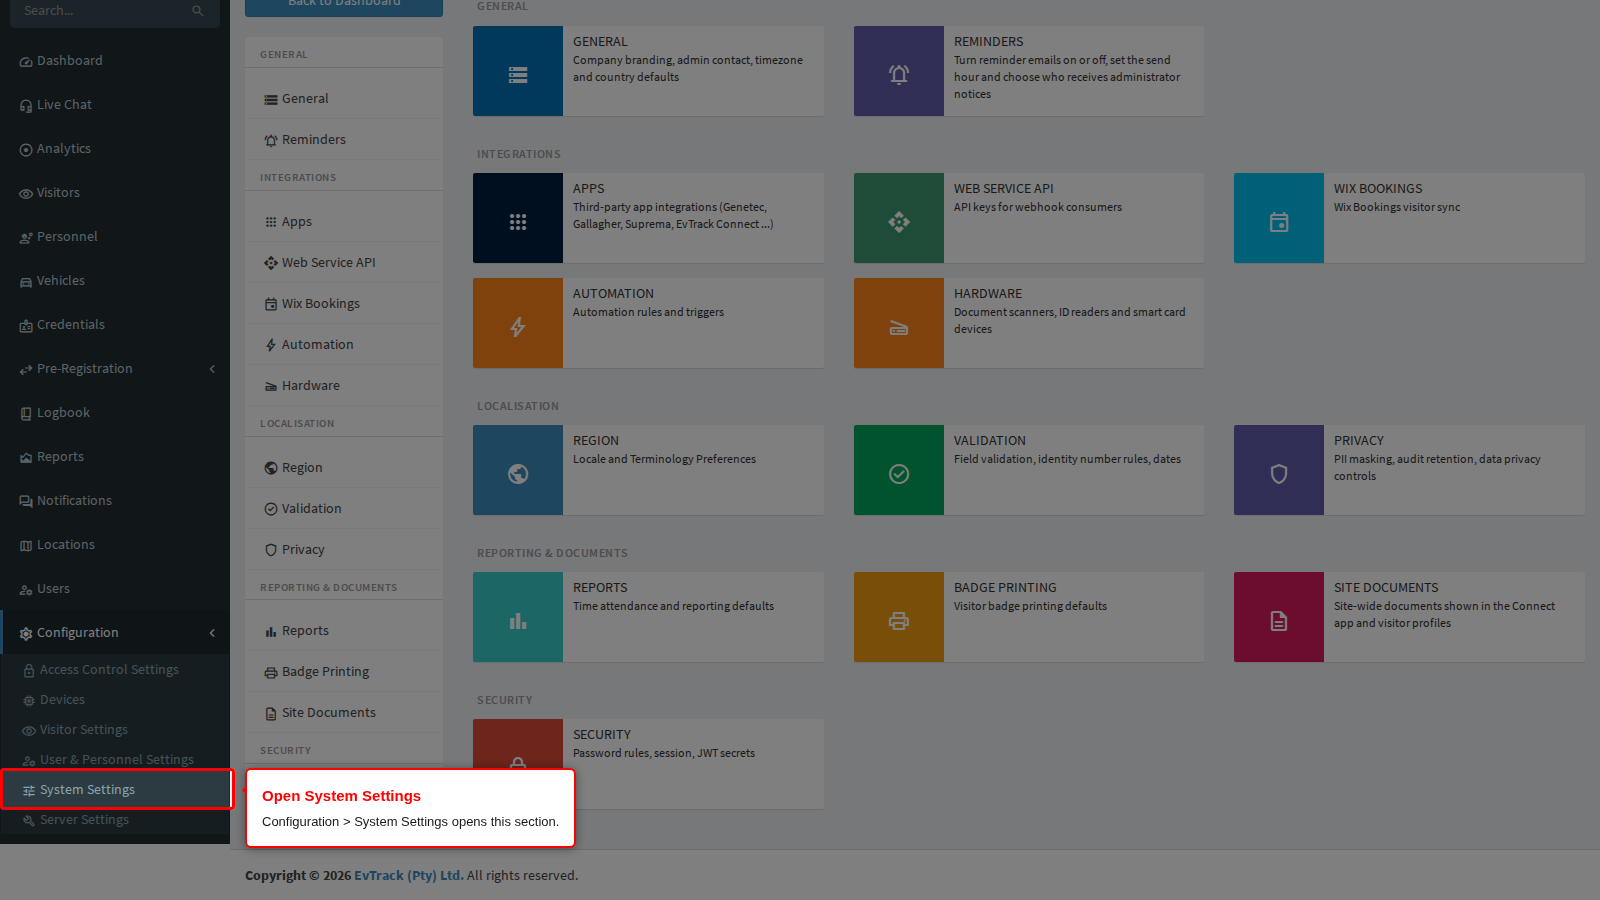Click the Analytics icon in sidebar
1600x900 pixels.
coord(26,150)
